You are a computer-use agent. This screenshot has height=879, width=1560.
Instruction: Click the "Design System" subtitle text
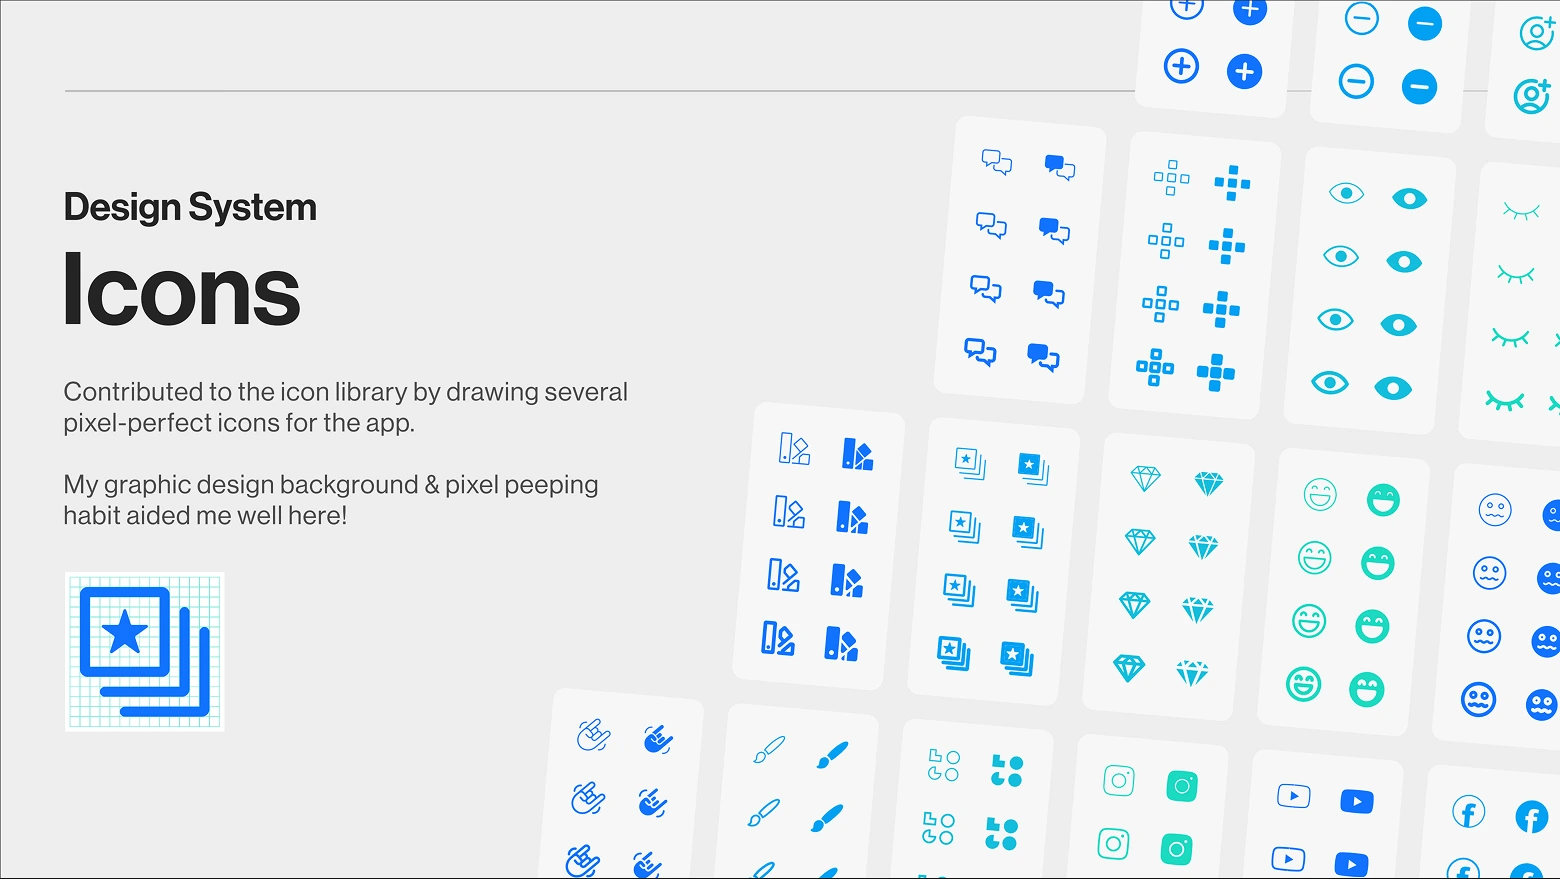click(x=190, y=207)
